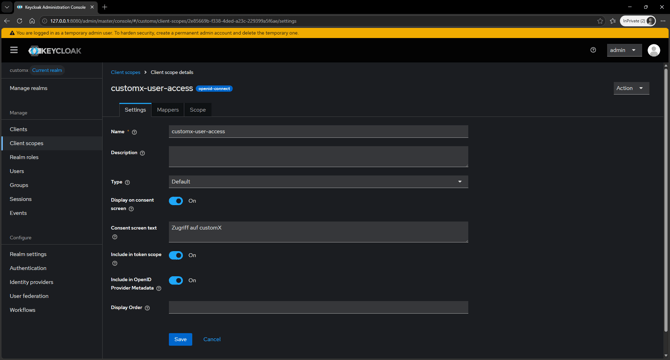Screen dimensions: 670x360
Task: Open browser extensions icon
Action: 612,21
